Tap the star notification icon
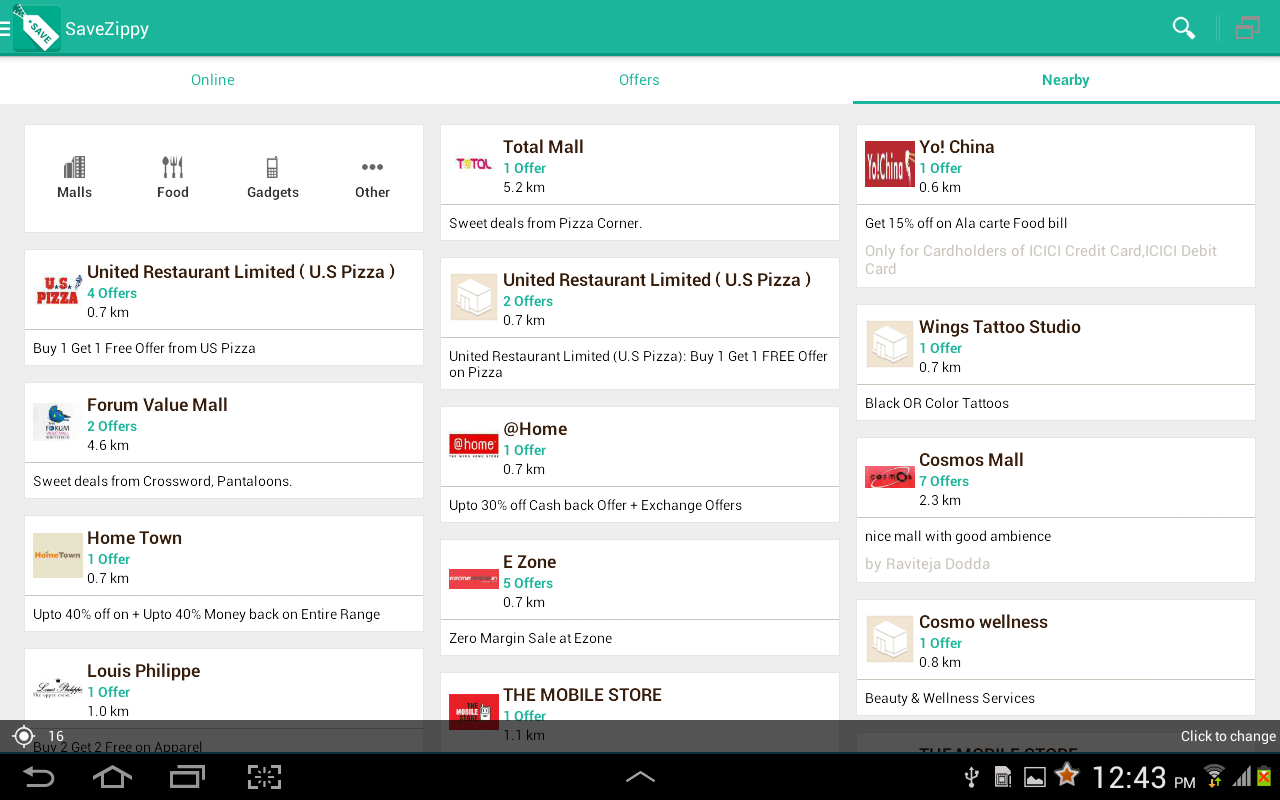 point(1067,775)
